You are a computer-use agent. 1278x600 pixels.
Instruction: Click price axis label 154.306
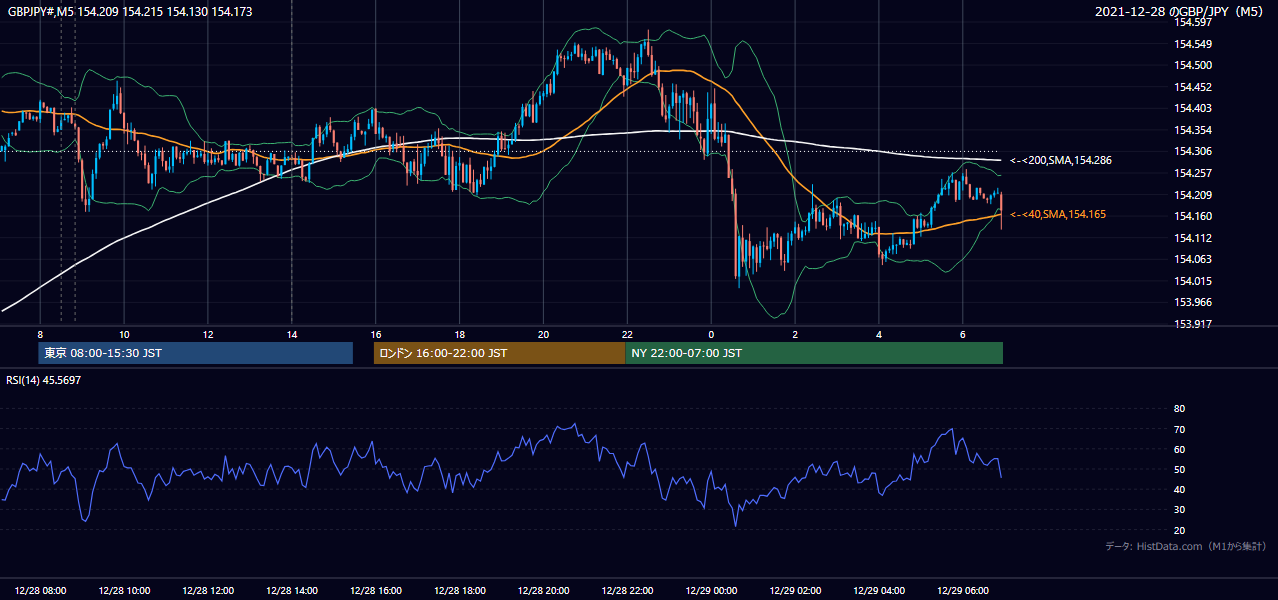[x=1194, y=152]
